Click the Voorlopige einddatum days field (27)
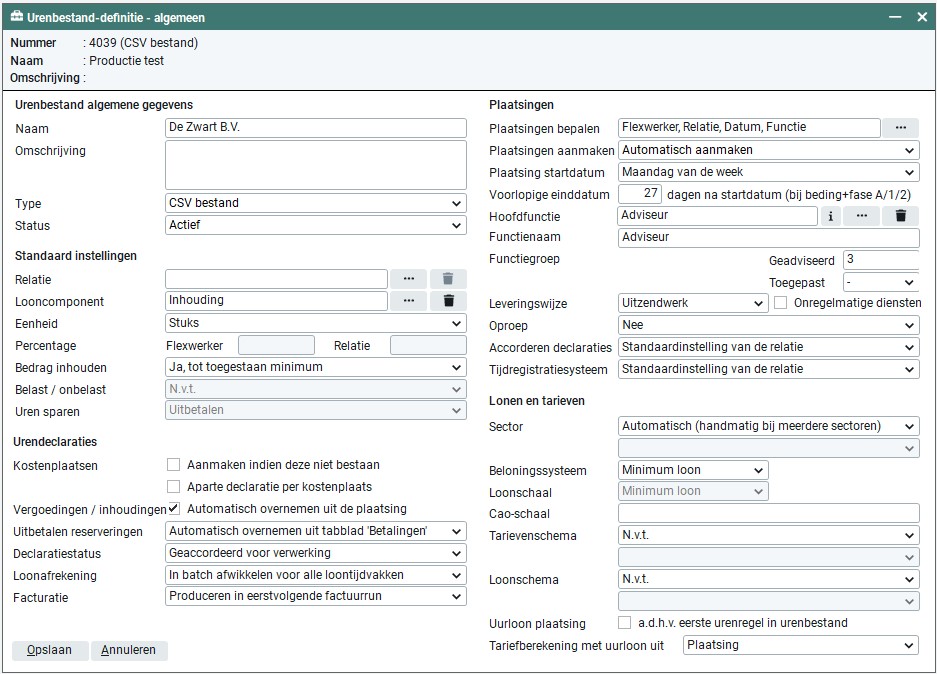 pyautogui.click(x=640, y=194)
